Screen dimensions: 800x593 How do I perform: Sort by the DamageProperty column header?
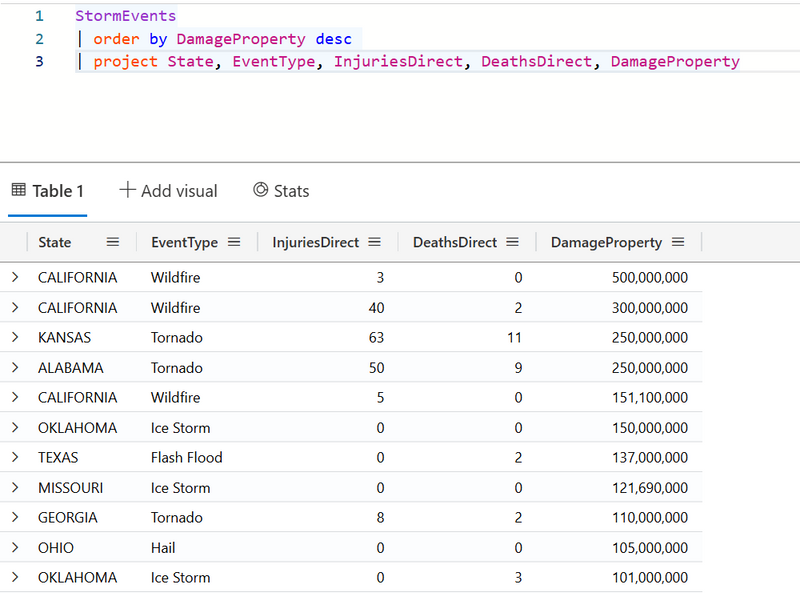(x=606, y=242)
